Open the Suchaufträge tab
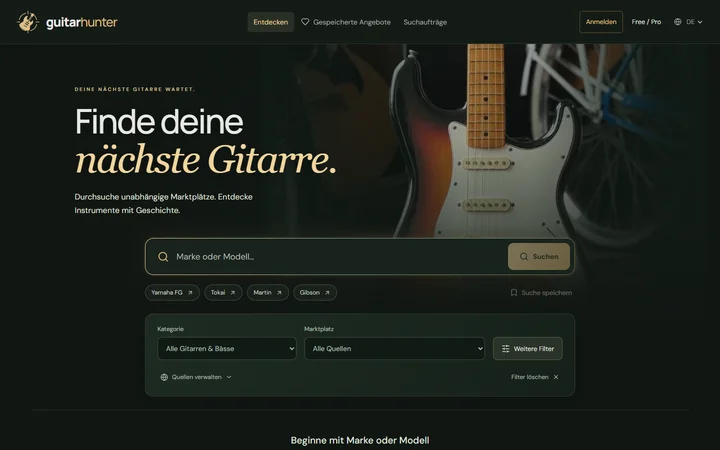720x450 pixels. click(x=425, y=22)
